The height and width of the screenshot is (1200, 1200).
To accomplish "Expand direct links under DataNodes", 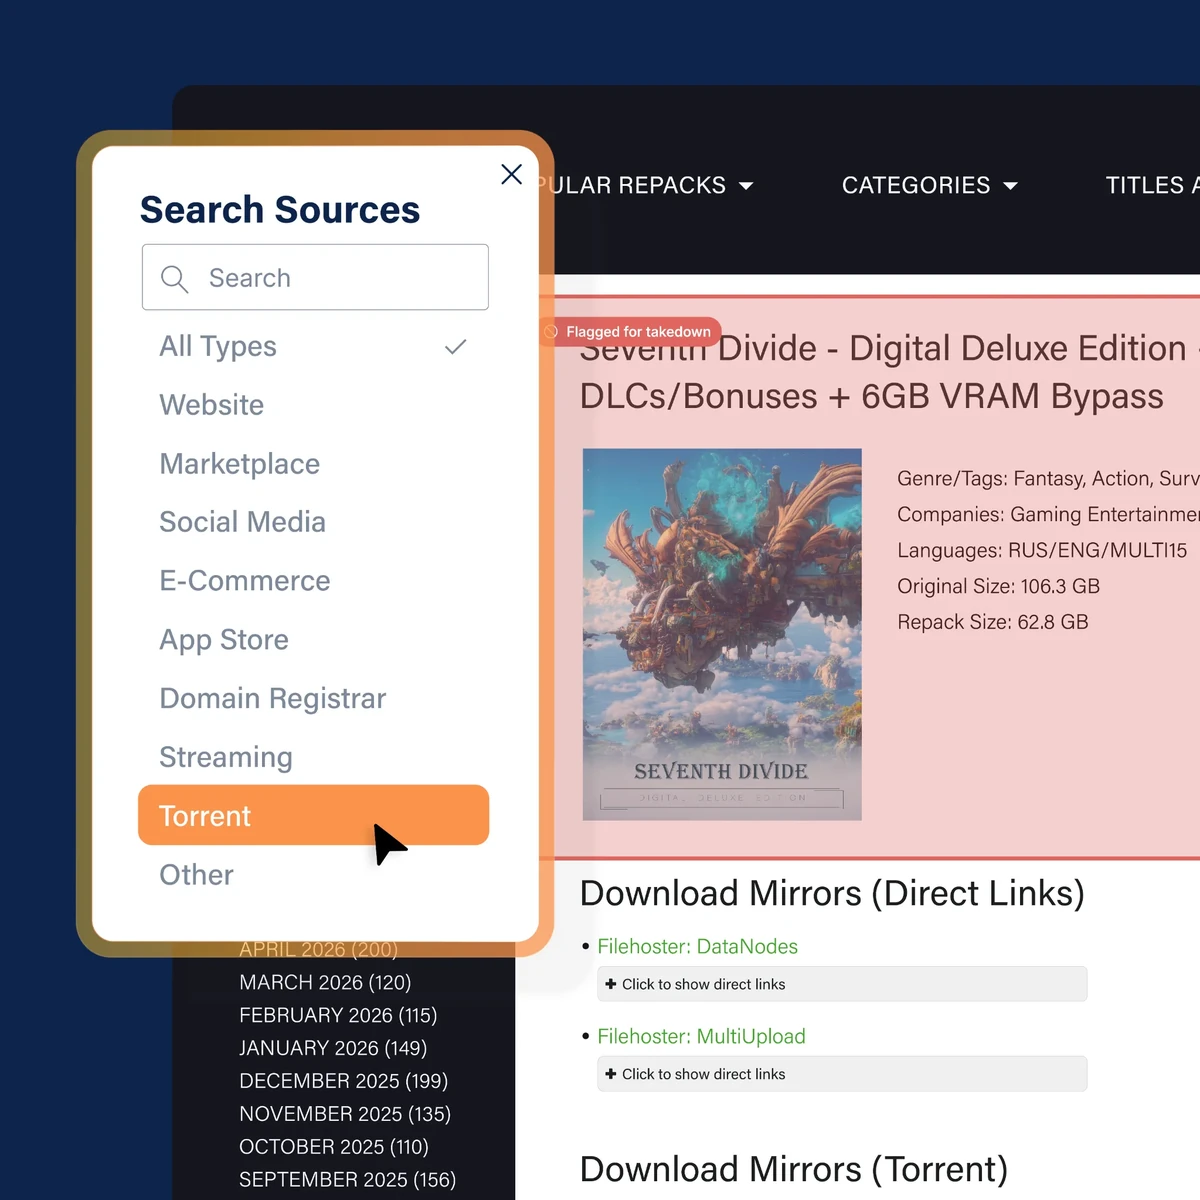I will point(842,984).
